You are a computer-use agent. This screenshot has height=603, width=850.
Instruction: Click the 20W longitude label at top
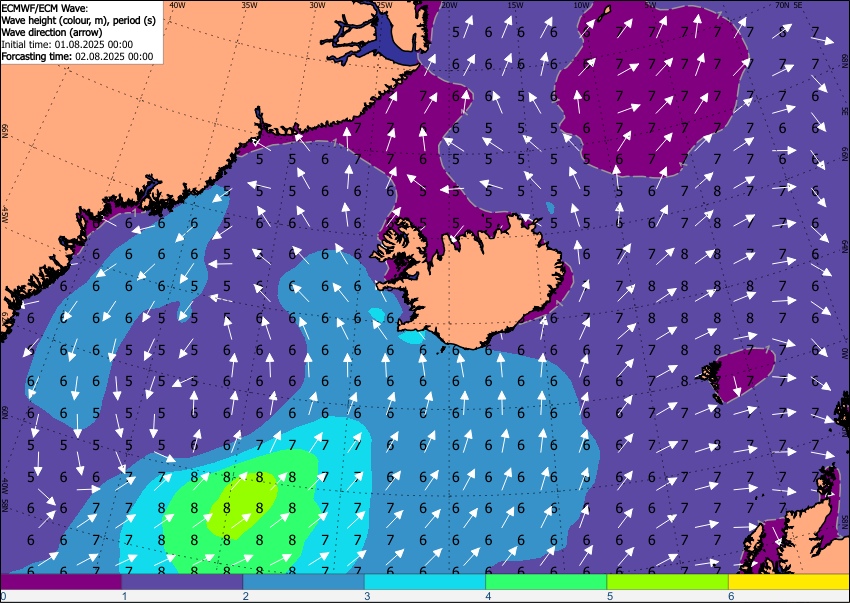[449, 5]
